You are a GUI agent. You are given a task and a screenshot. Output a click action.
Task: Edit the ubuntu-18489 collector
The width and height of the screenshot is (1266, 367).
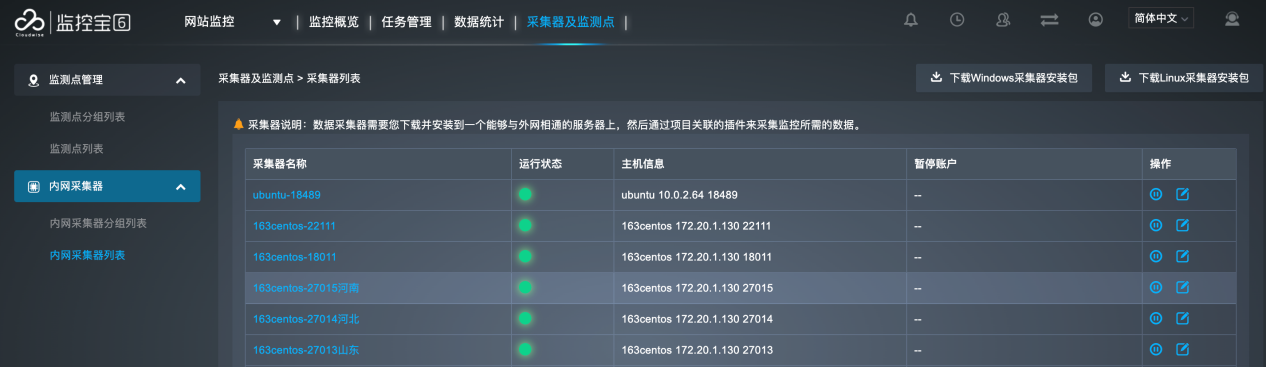[1182, 194]
